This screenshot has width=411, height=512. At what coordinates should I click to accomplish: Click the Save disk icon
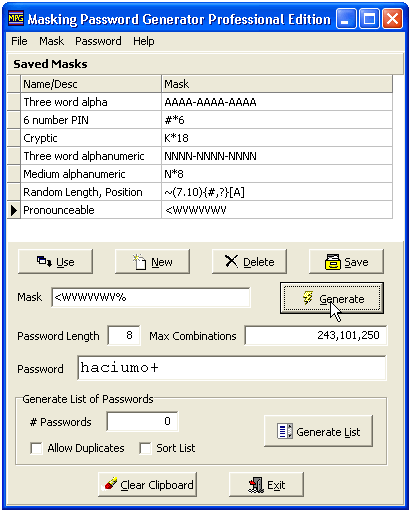click(332, 262)
